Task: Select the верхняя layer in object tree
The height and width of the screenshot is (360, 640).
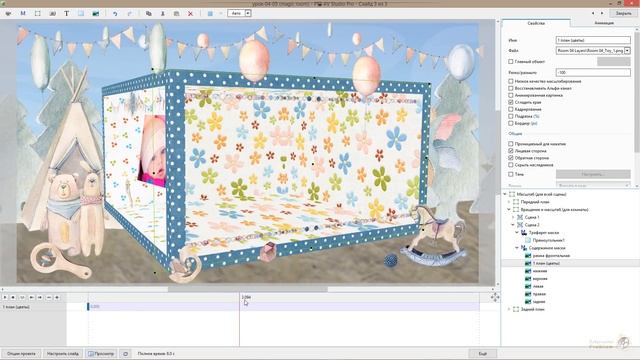Action: [x=540, y=279]
